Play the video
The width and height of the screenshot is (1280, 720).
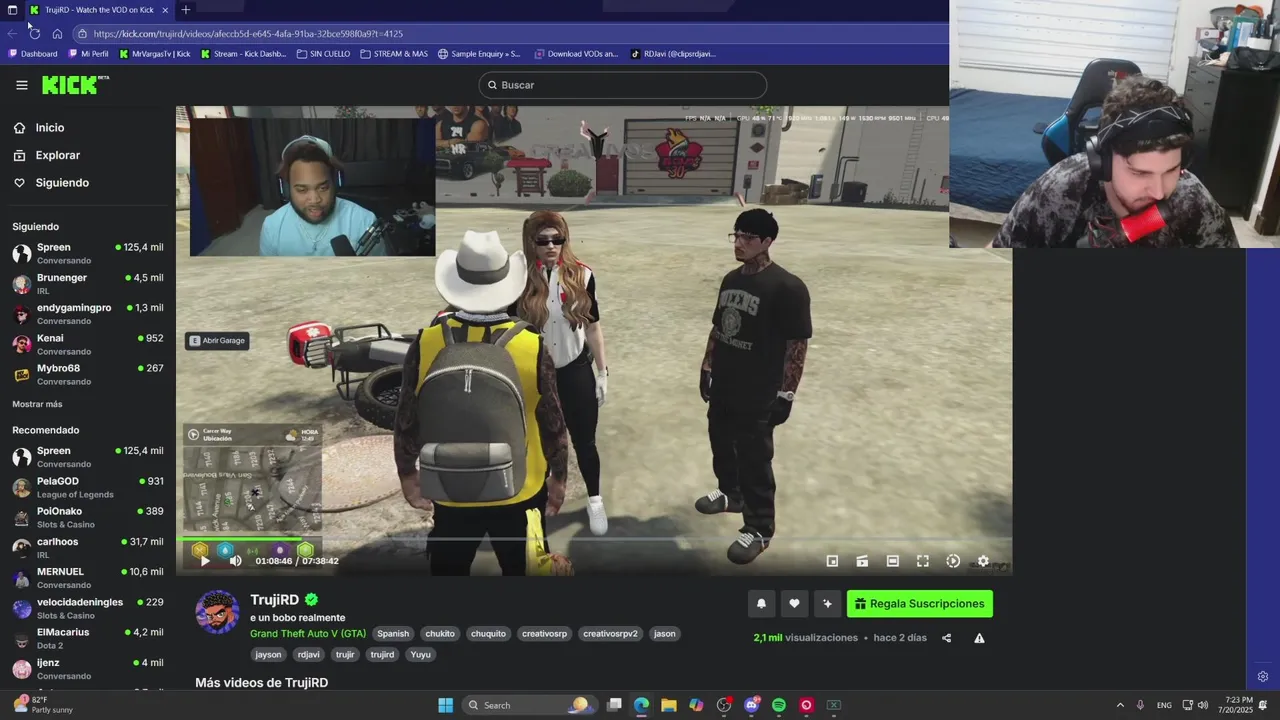pos(205,561)
